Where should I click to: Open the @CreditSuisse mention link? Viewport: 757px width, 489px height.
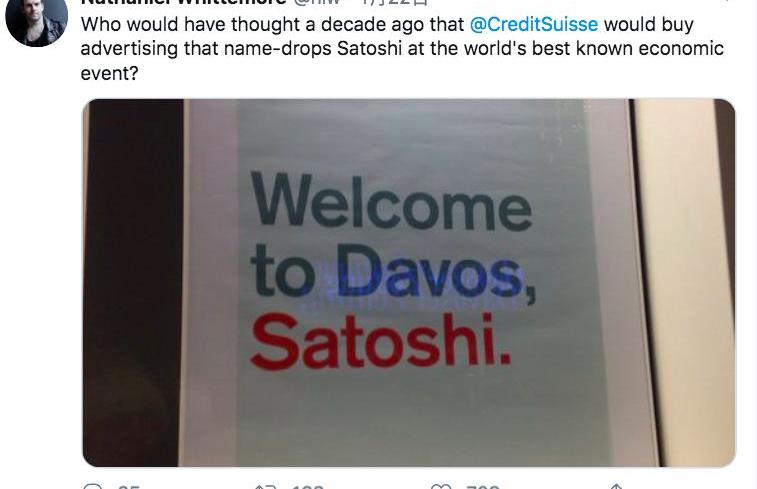(x=533, y=24)
